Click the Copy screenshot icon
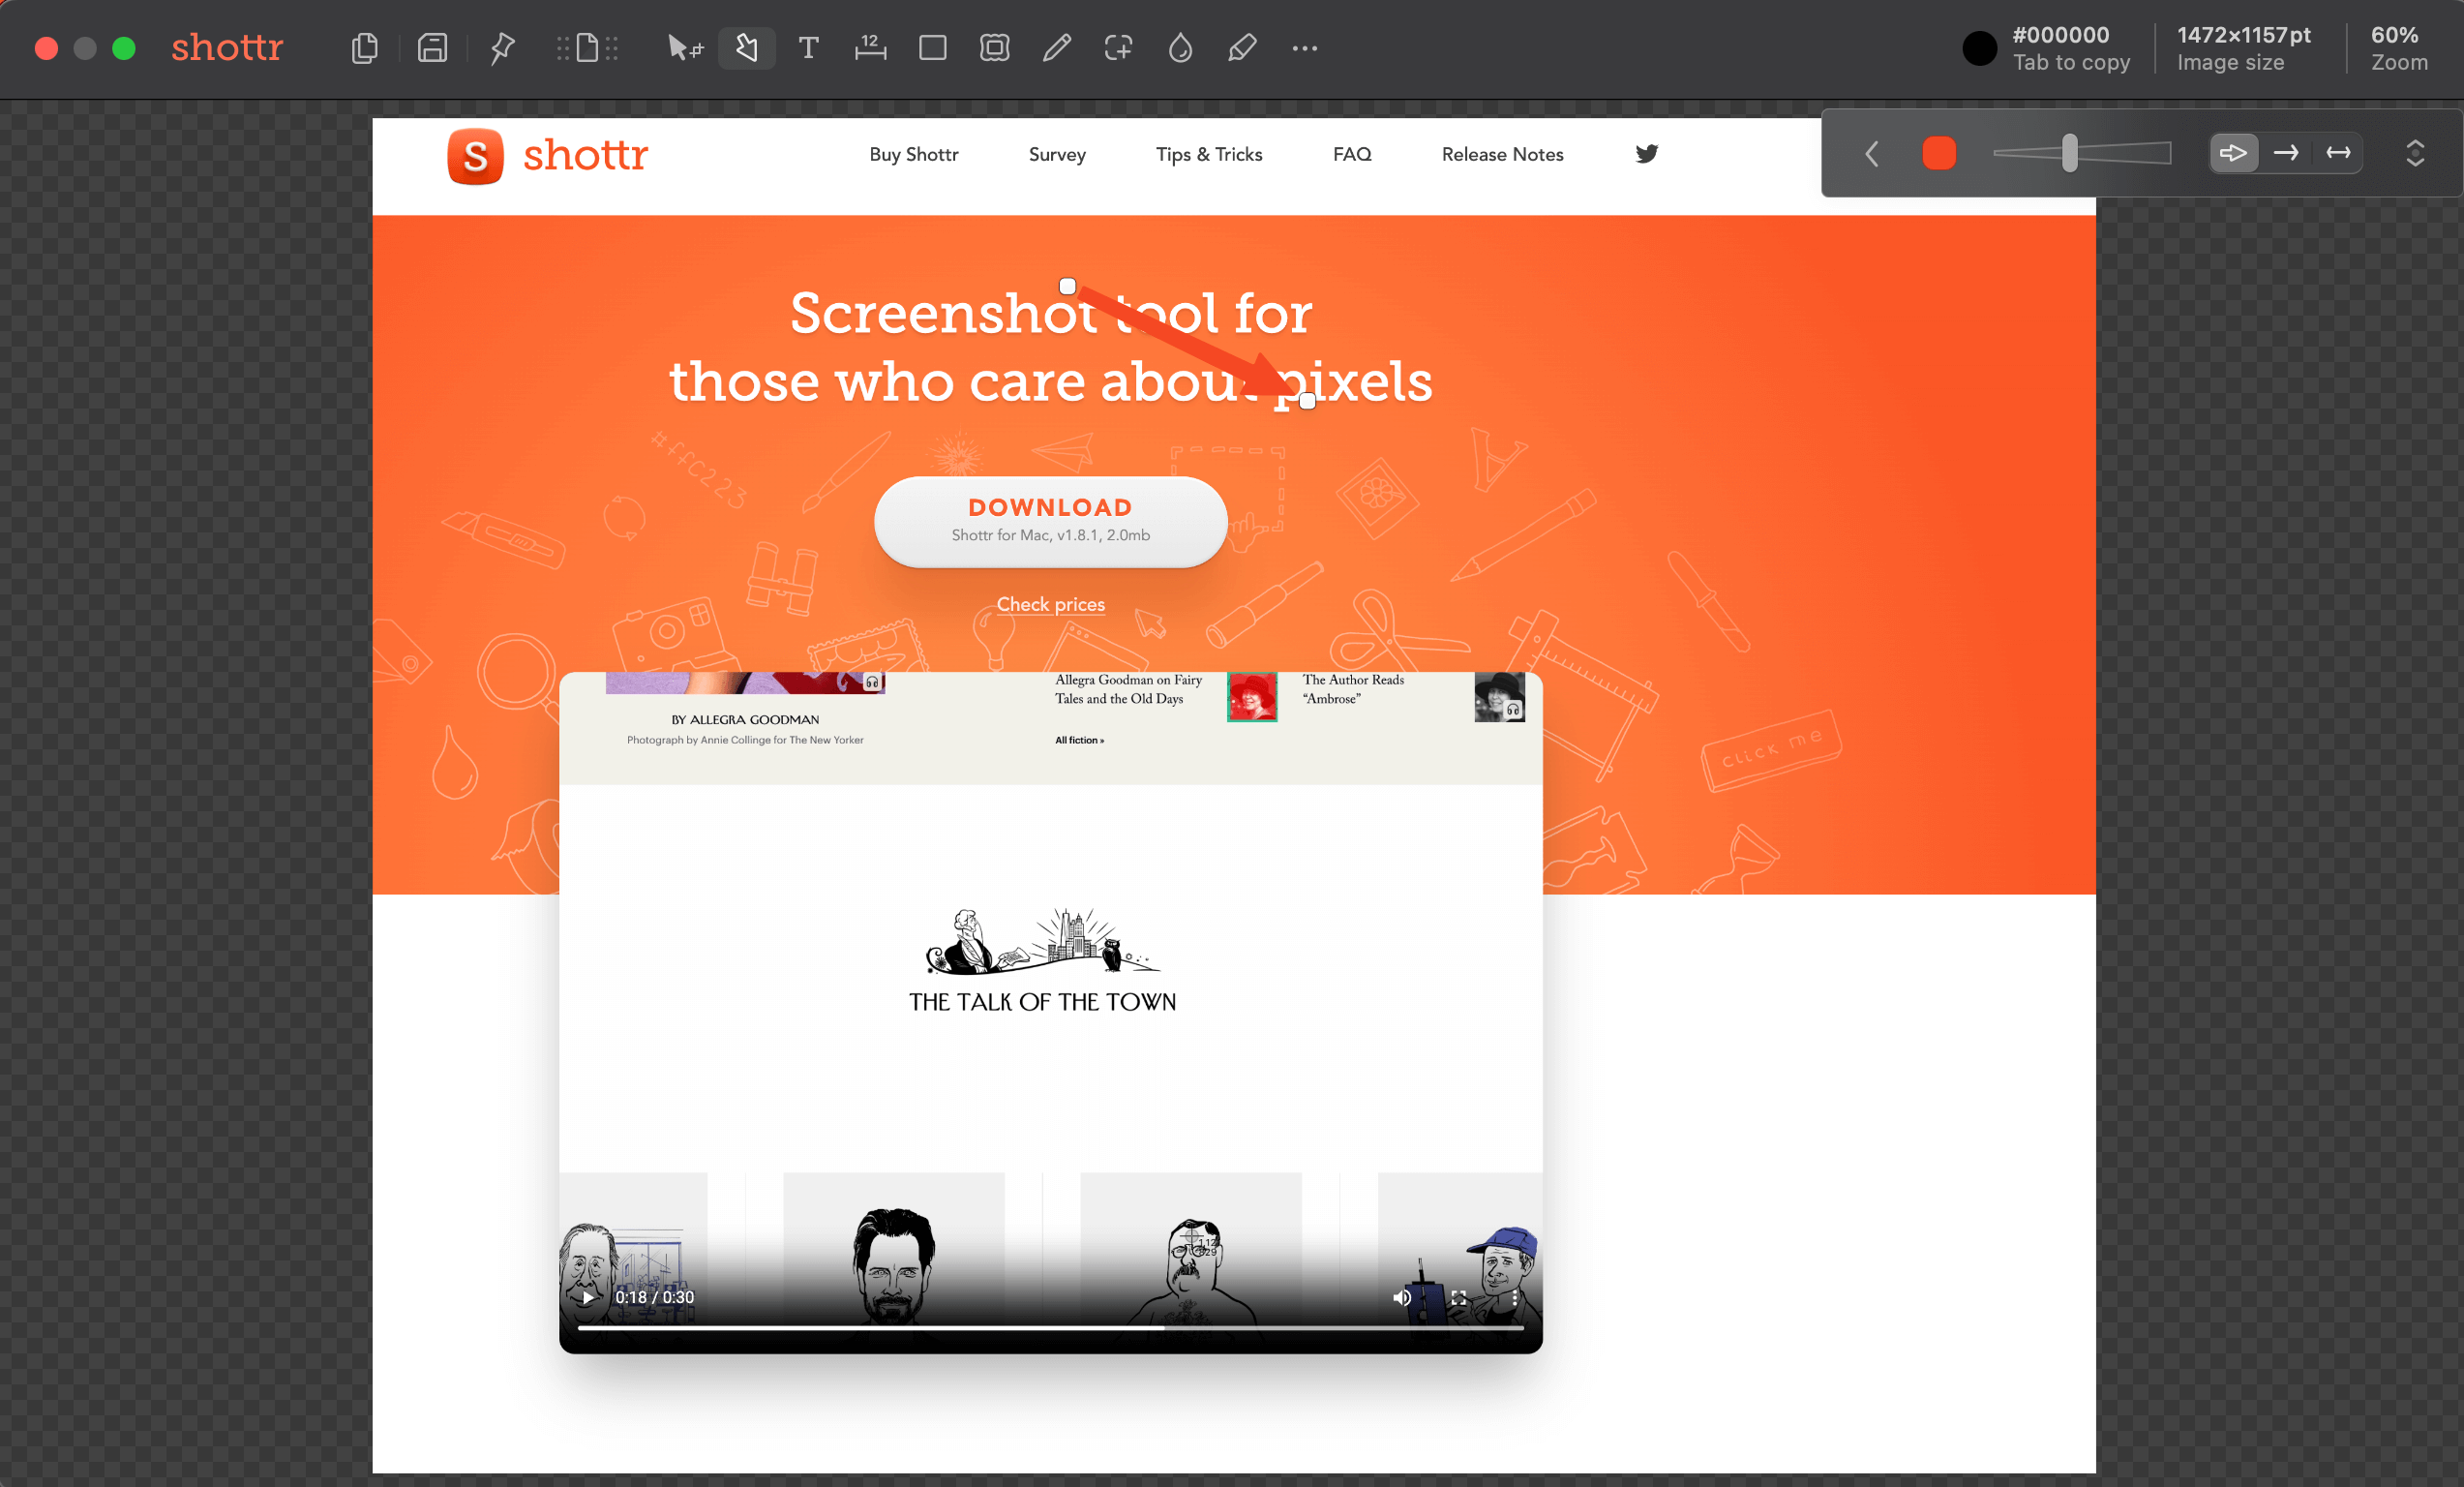The width and height of the screenshot is (2464, 1487). coord(364,47)
